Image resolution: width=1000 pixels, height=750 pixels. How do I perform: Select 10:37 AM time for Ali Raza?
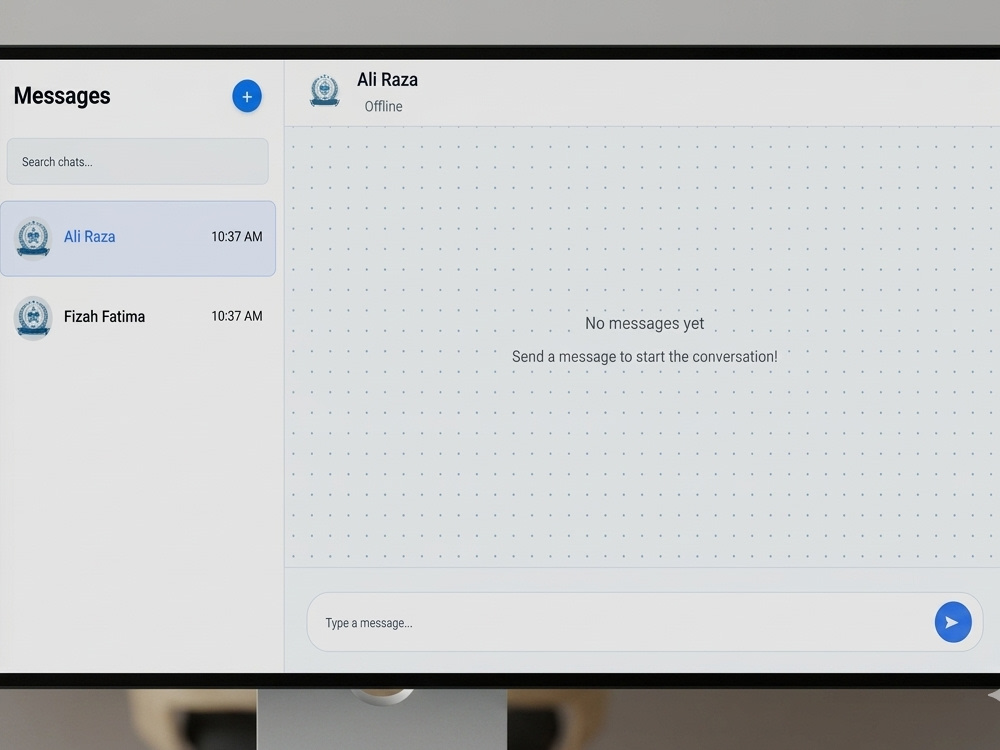pyautogui.click(x=237, y=237)
